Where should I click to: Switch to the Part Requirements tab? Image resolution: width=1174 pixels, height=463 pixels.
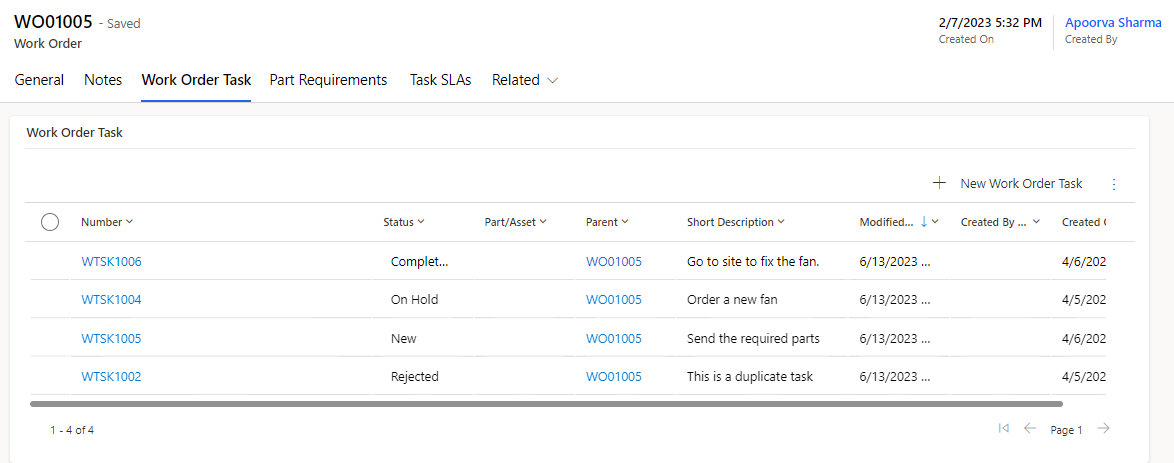tap(328, 80)
